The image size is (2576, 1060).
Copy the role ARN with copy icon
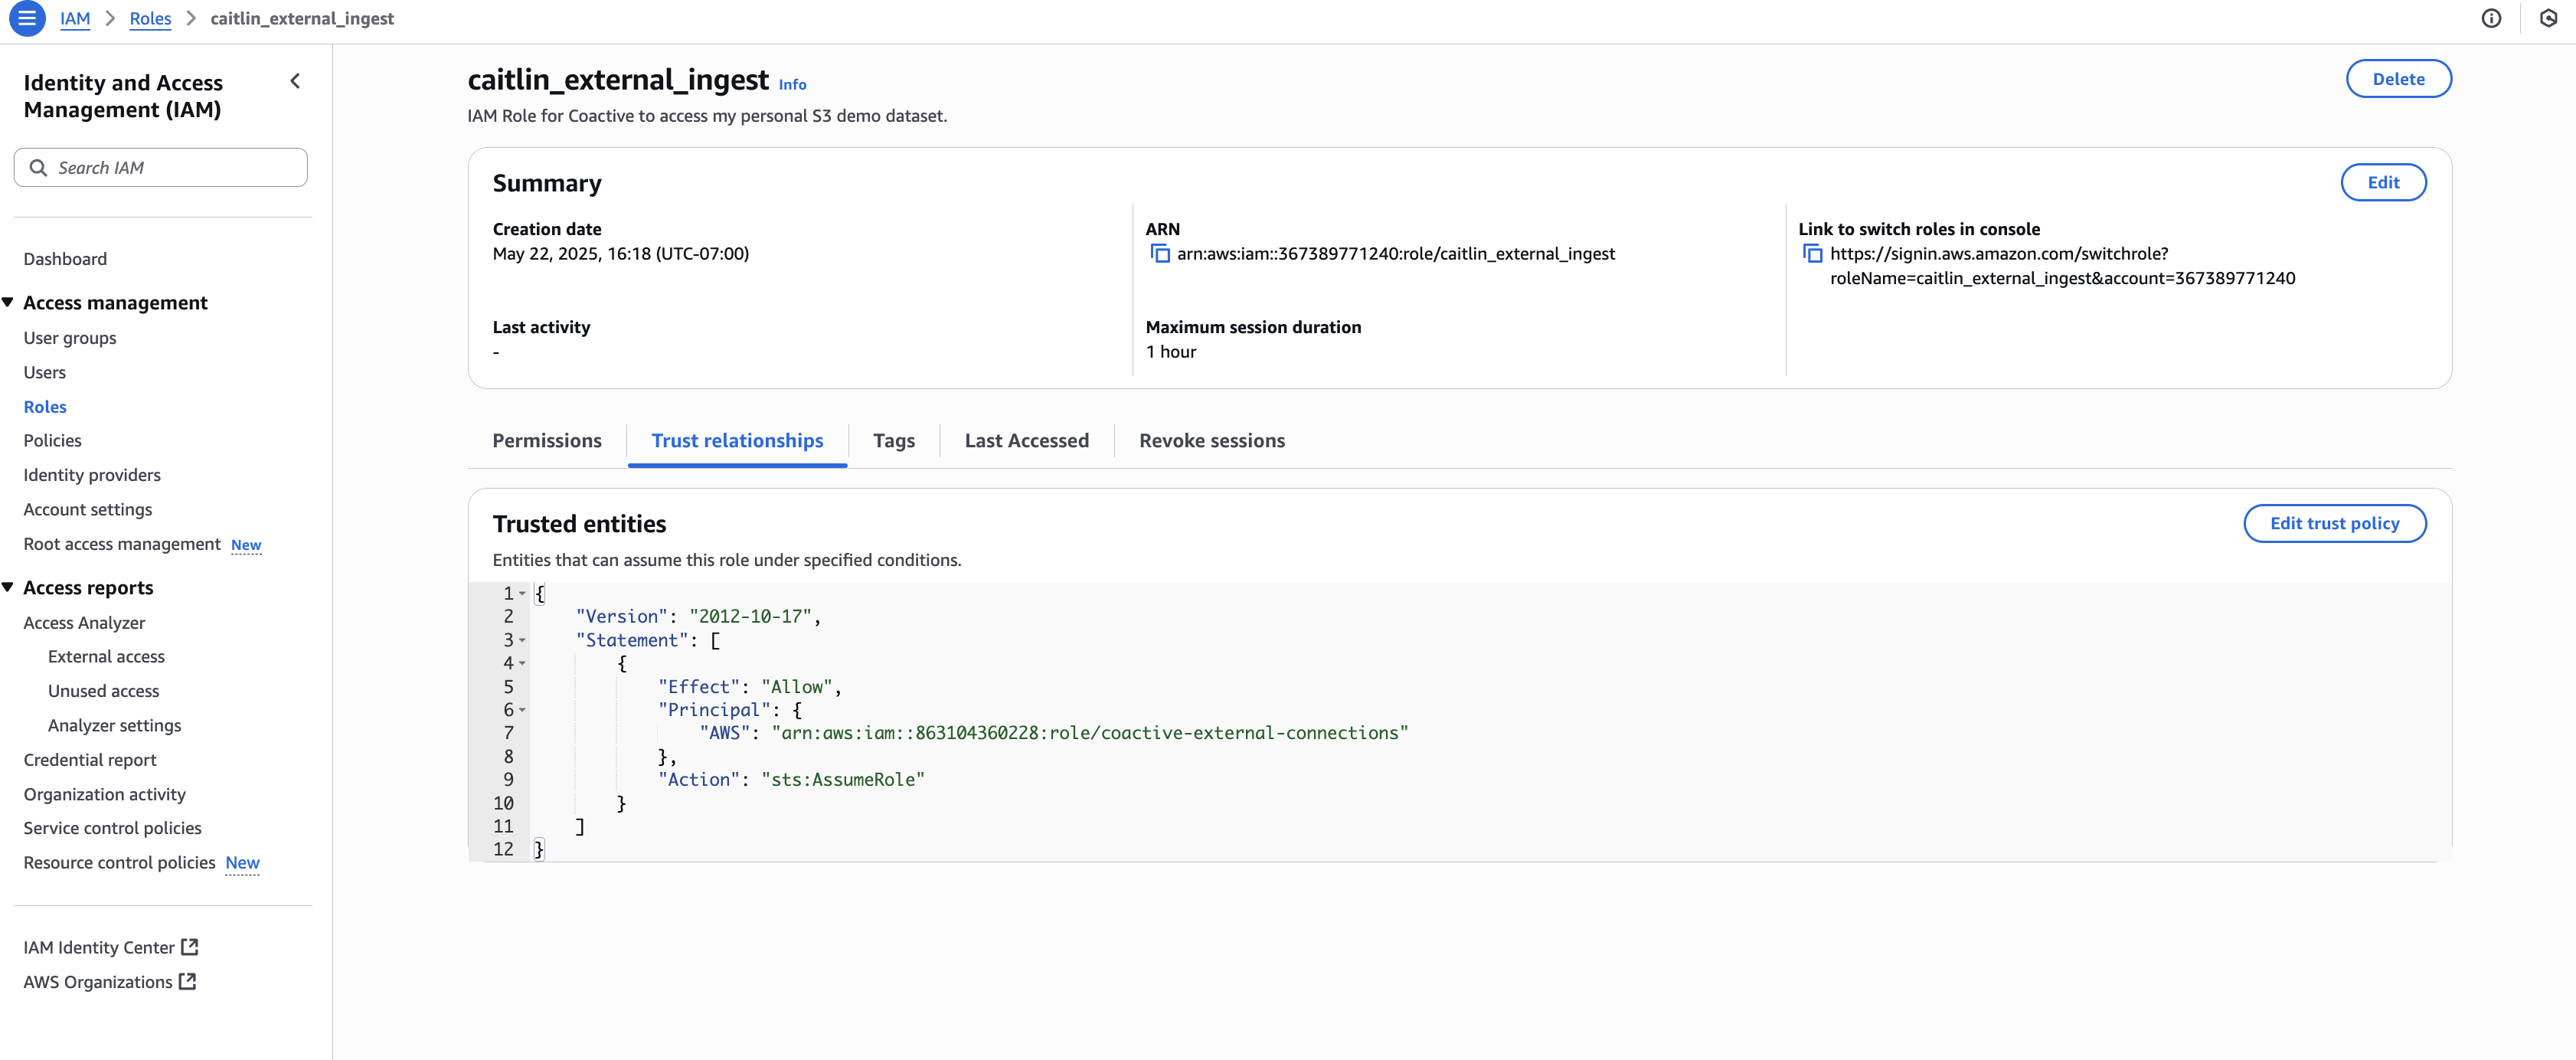[x=1160, y=254]
